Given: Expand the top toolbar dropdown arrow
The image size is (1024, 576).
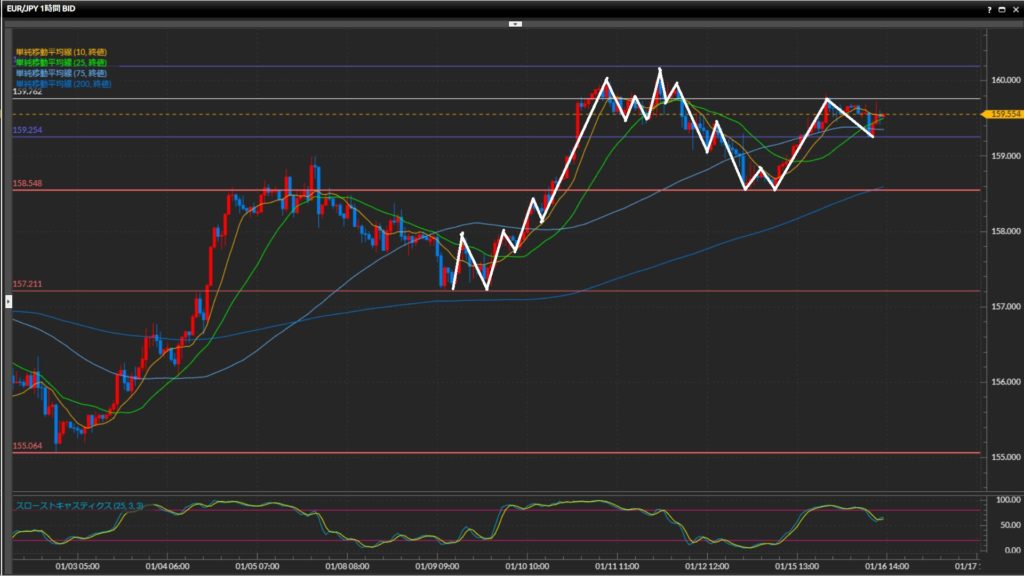Looking at the screenshot, I should click(x=514, y=22).
